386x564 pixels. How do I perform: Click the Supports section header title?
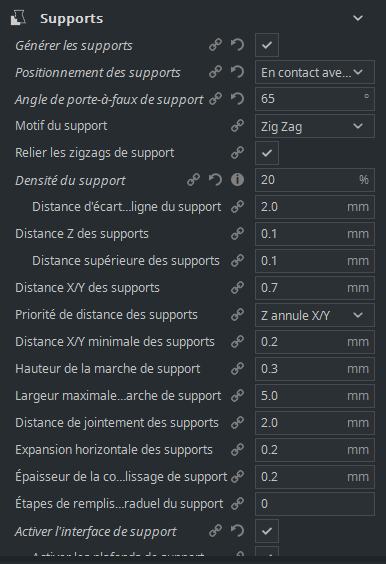(x=72, y=18)
